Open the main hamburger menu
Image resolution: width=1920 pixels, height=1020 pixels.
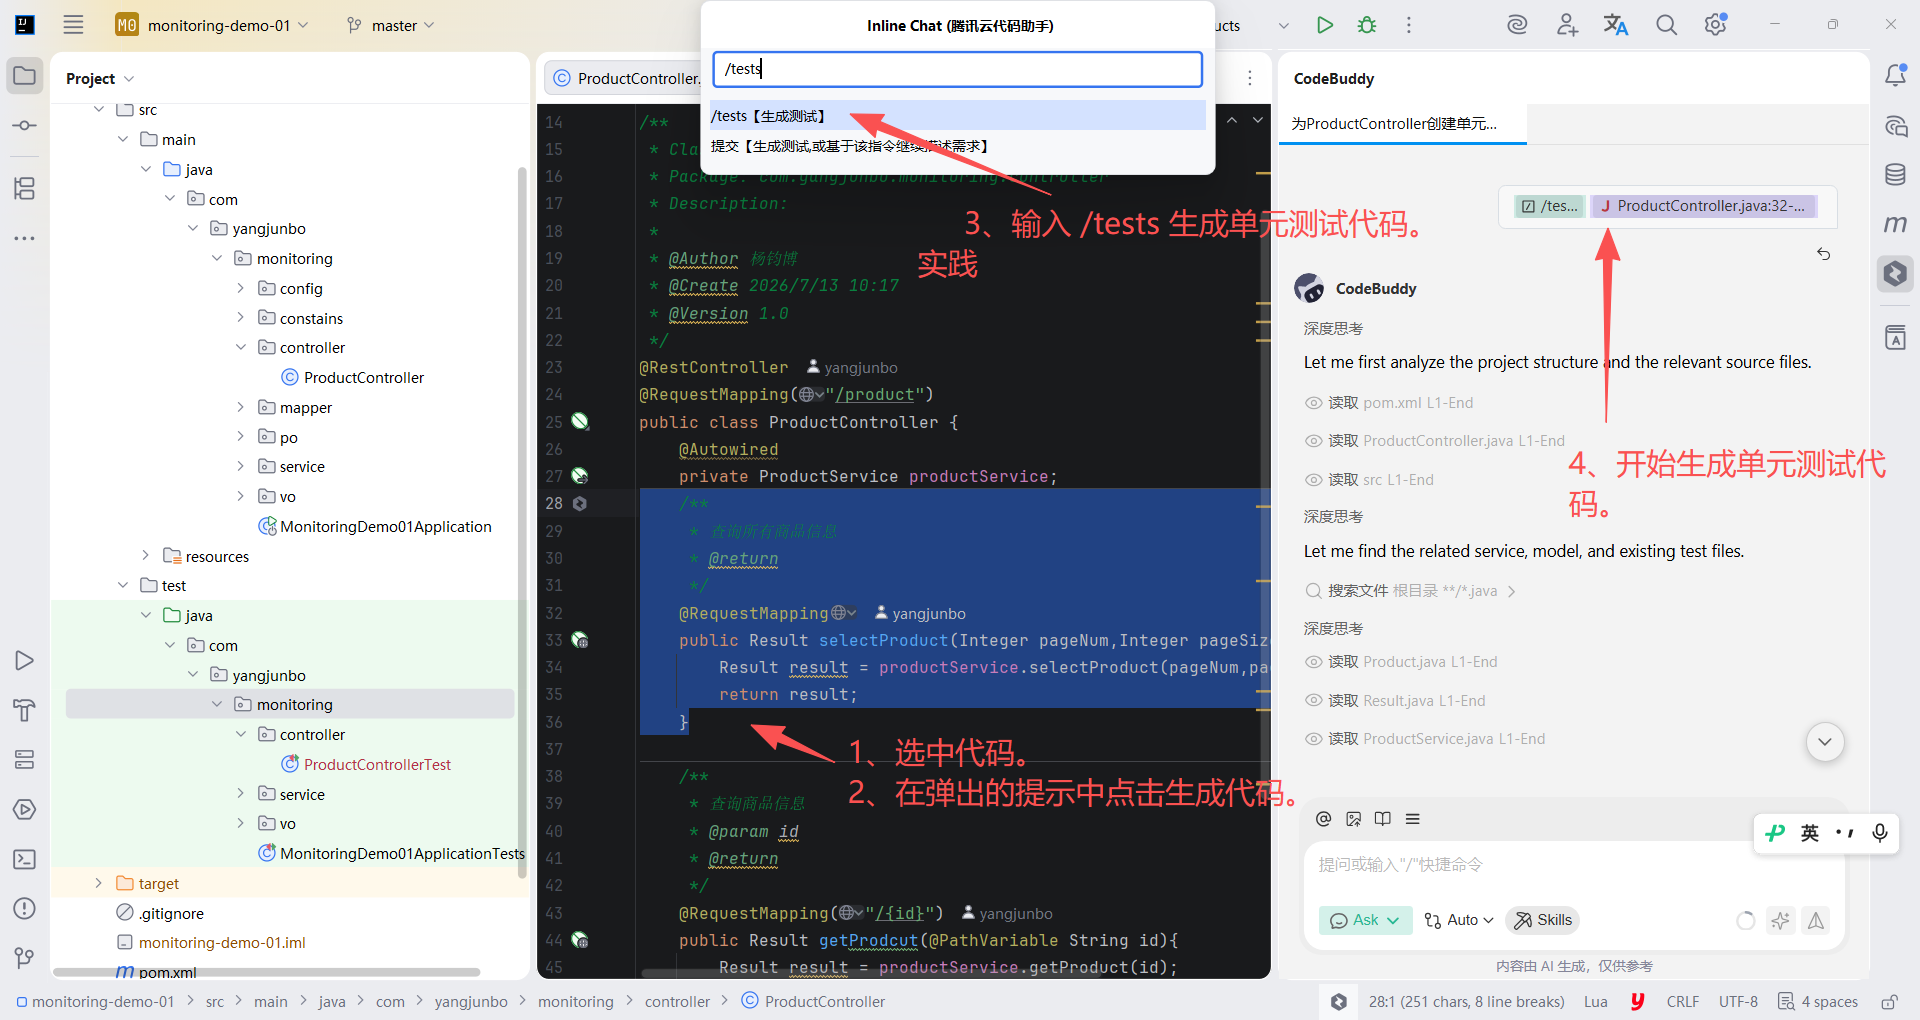coord(73,25)
